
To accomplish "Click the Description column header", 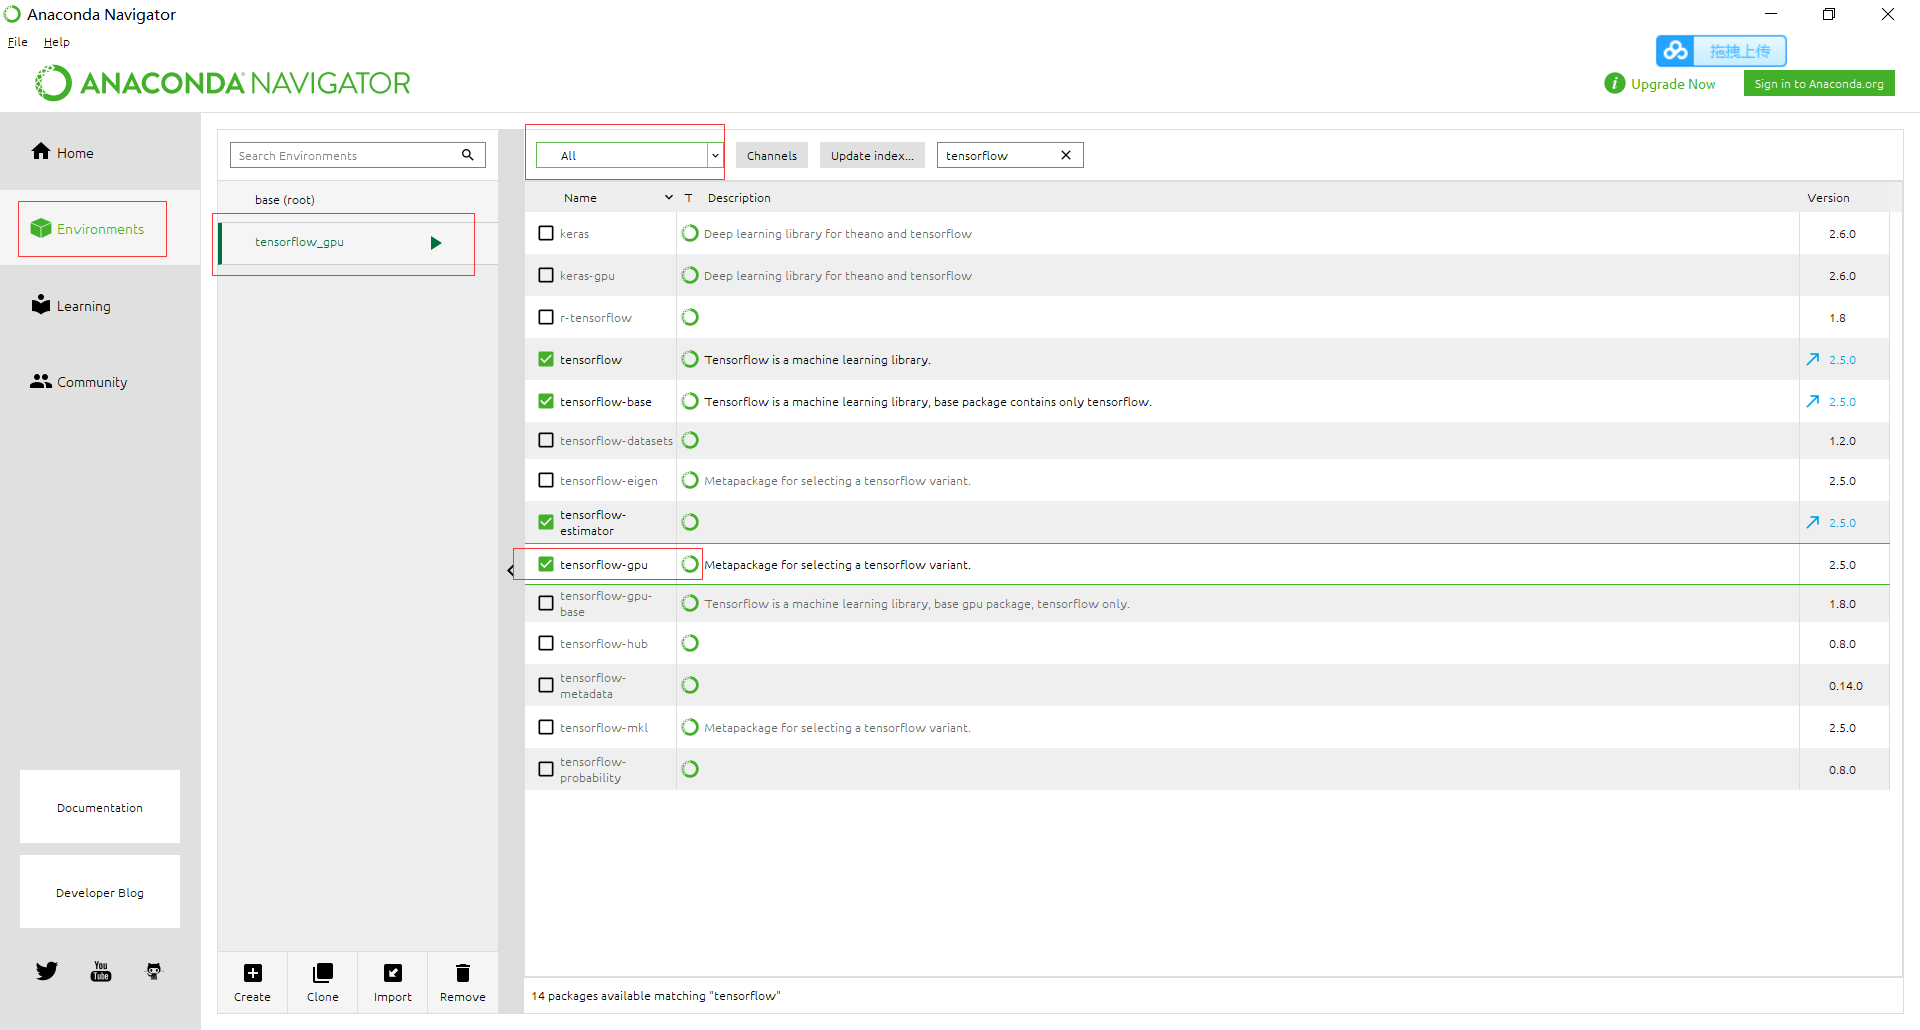I will point(739,198).
